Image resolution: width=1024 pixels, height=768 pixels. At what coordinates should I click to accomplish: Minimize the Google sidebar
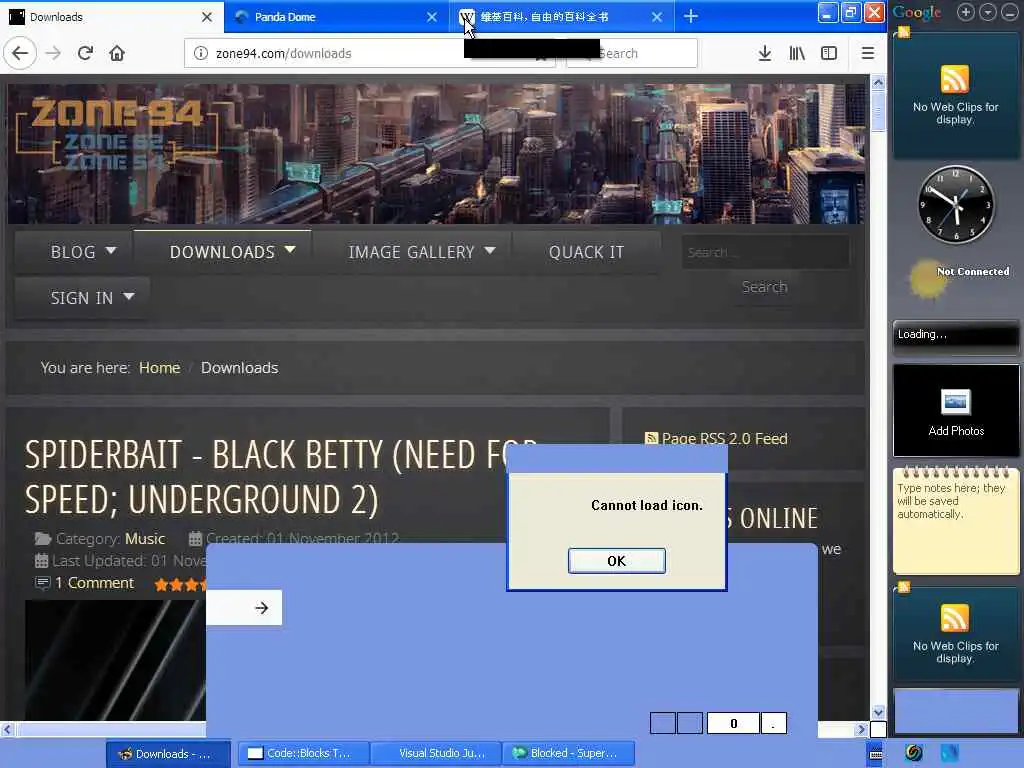tap(1010, 12)
